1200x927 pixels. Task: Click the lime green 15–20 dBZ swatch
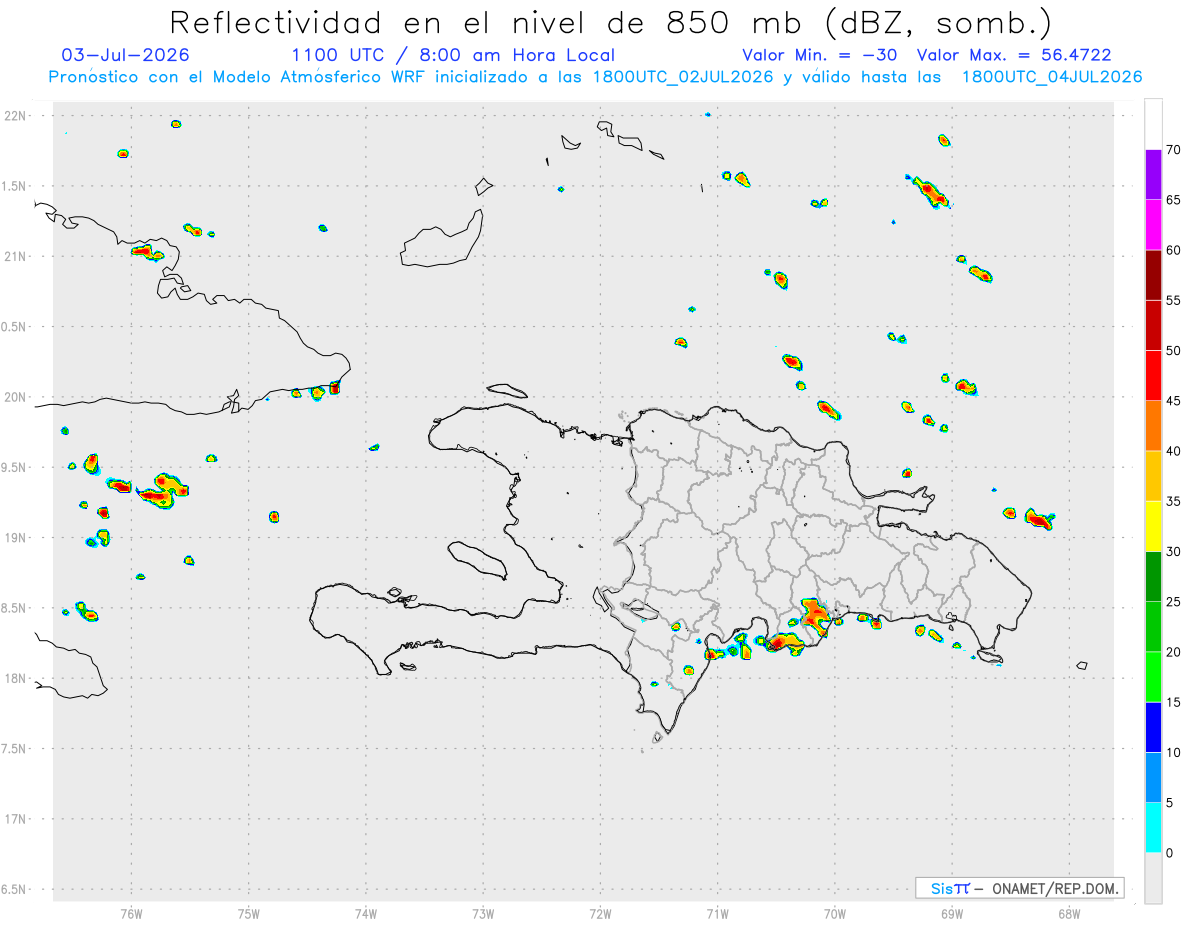pos(1153,677)
